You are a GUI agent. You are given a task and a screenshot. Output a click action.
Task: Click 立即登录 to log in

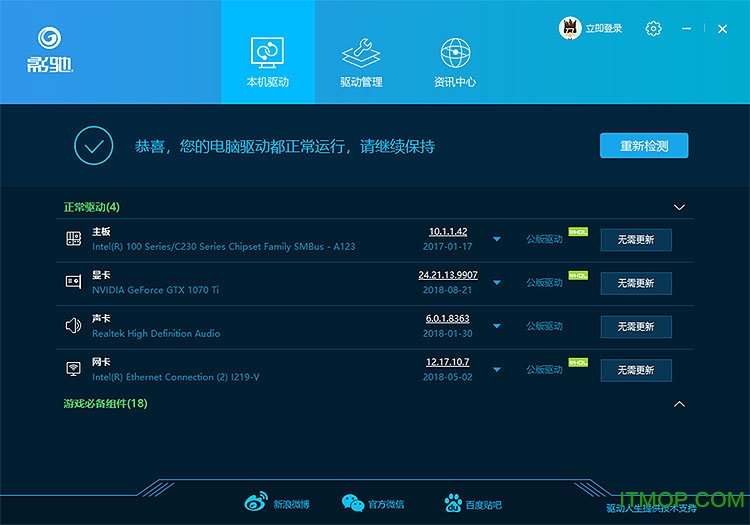click(603, 29)
